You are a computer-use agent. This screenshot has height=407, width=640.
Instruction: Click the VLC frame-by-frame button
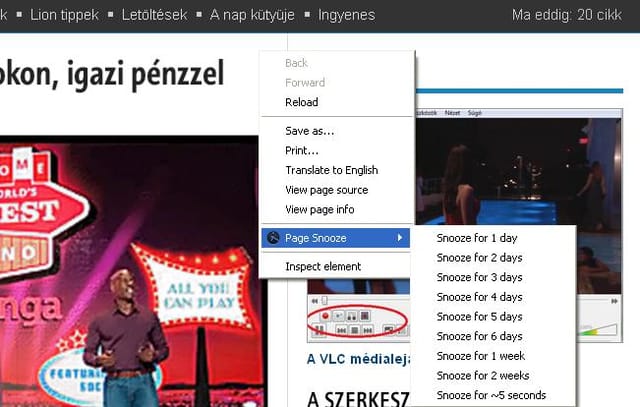coord(365,316)
